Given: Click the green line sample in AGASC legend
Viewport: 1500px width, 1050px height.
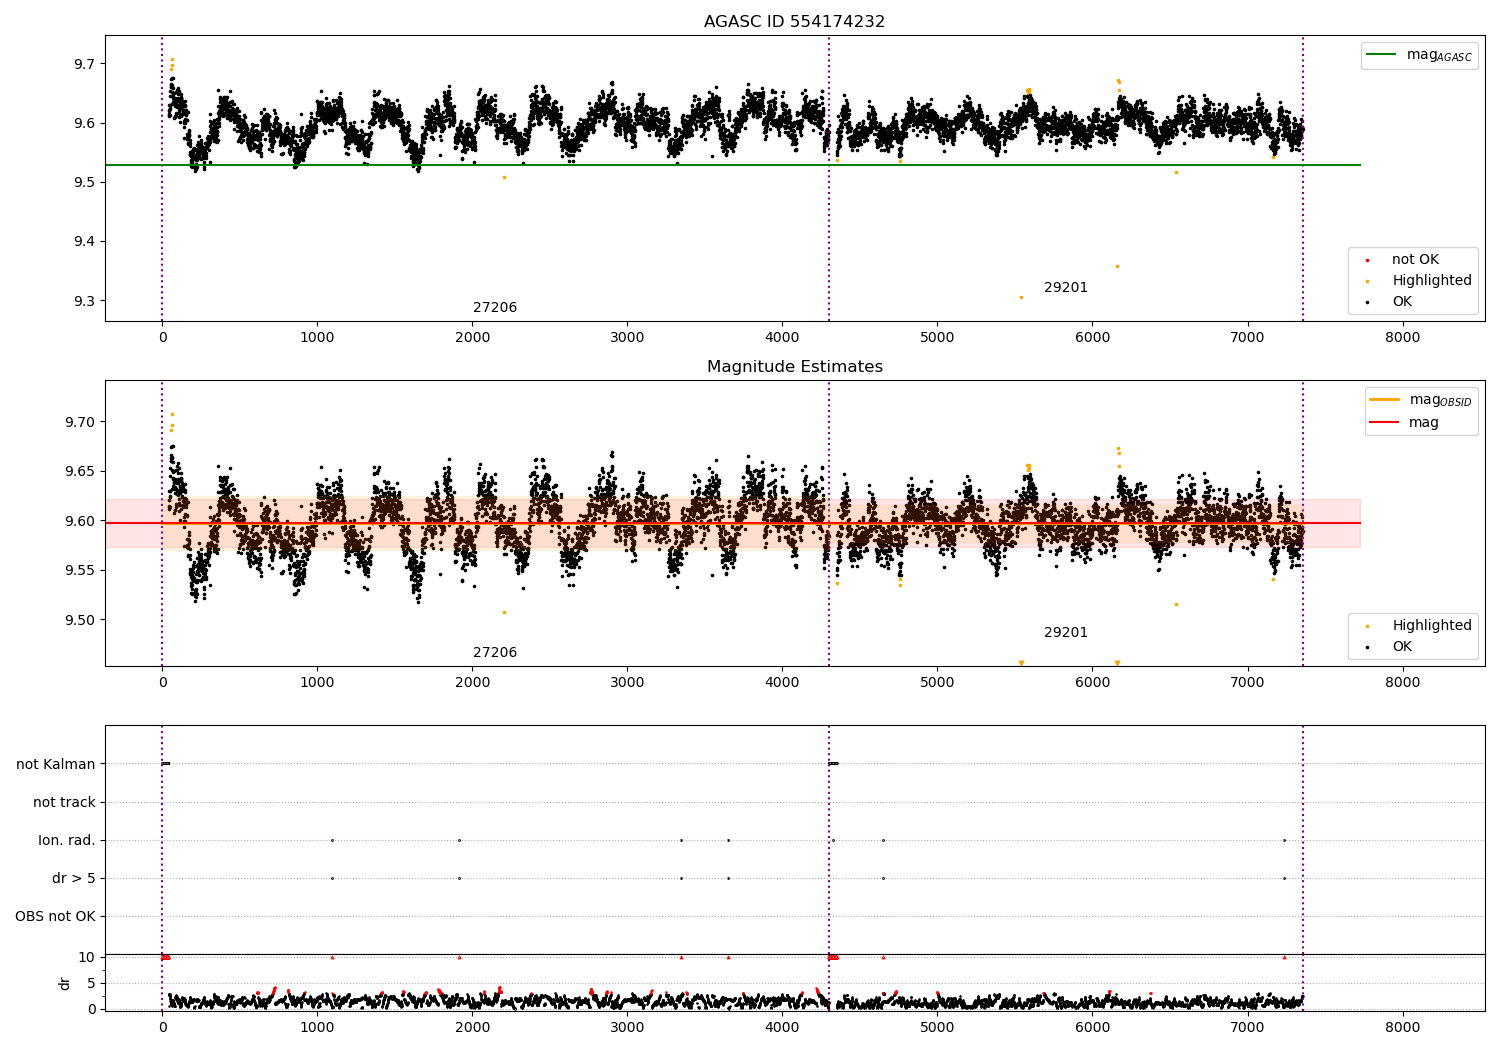Looking at the screenshot, I should tap(1382, 55).
